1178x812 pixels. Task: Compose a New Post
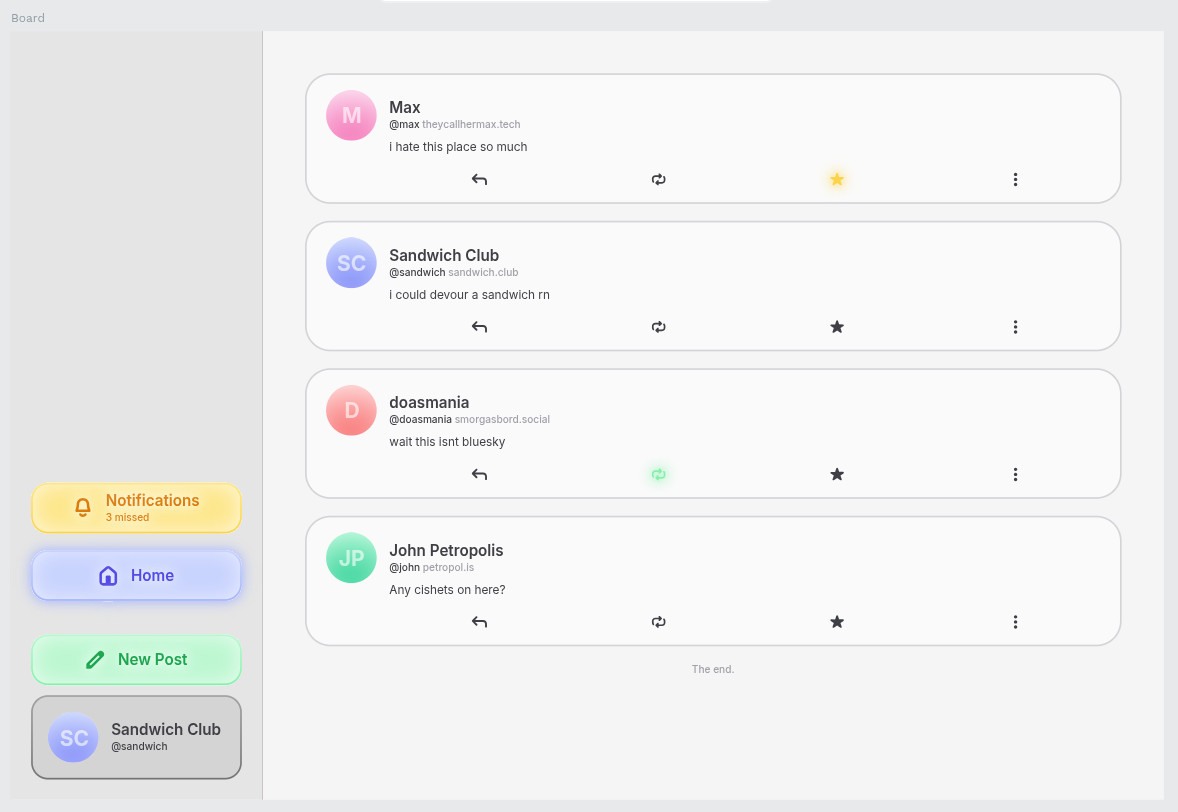click(136, 660)
